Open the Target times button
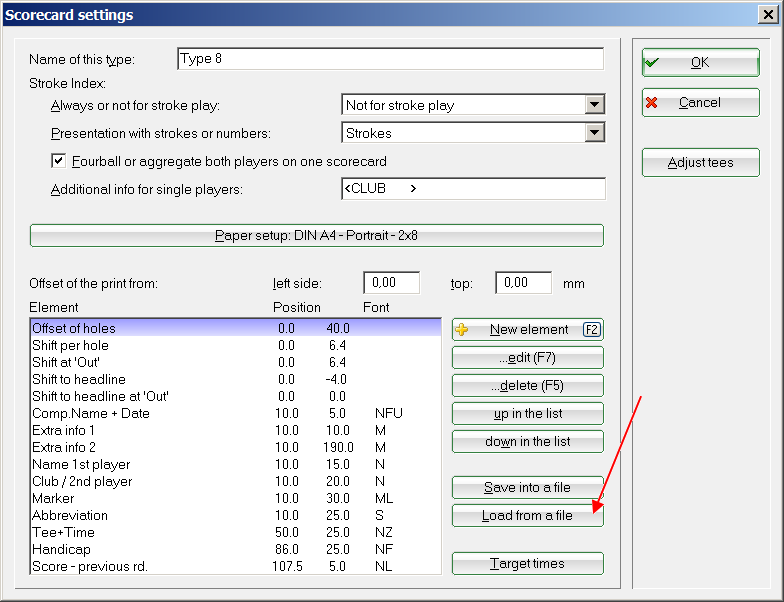784x602 pixels. tap(527, 564)
